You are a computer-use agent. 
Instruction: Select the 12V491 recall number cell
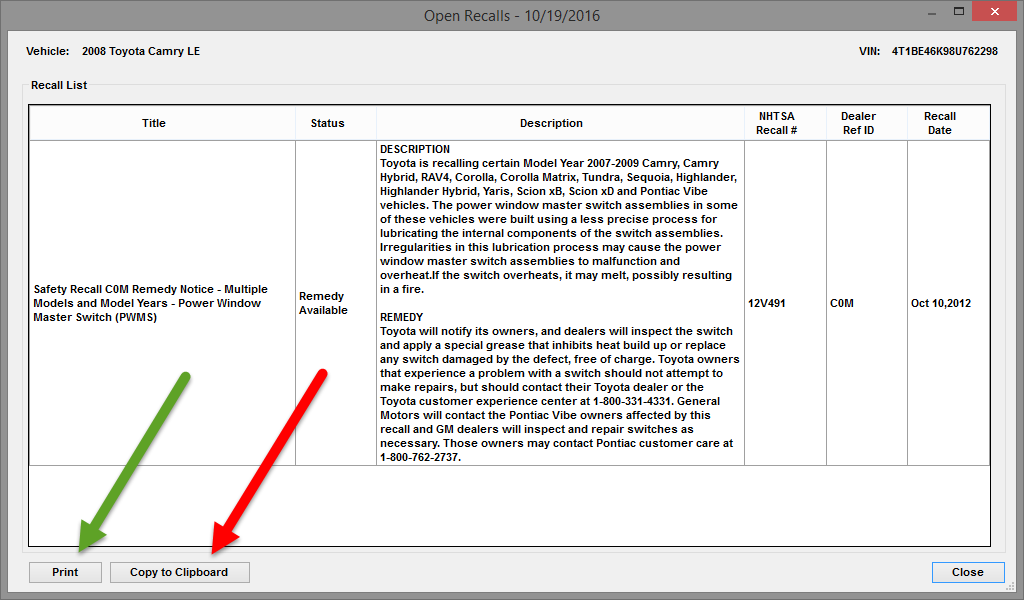[x=785, y=303]
